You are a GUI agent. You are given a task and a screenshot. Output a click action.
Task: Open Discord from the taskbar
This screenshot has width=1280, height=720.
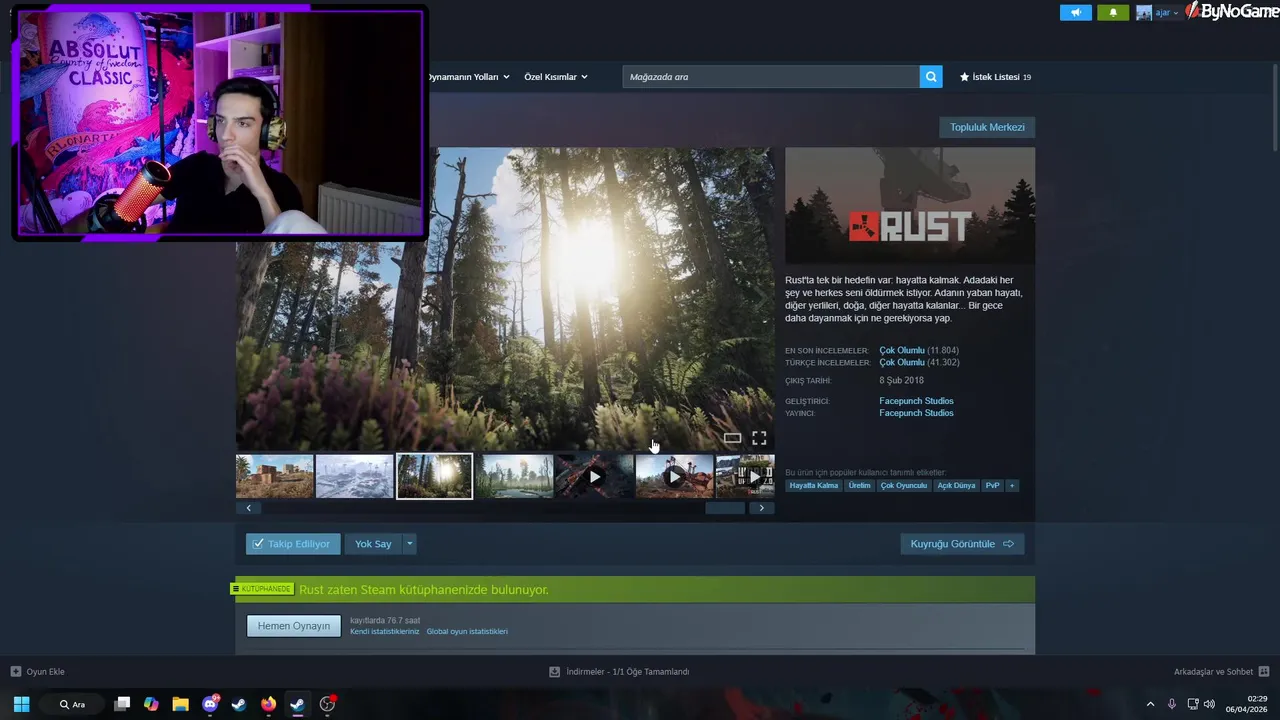(x=210, y=704)
